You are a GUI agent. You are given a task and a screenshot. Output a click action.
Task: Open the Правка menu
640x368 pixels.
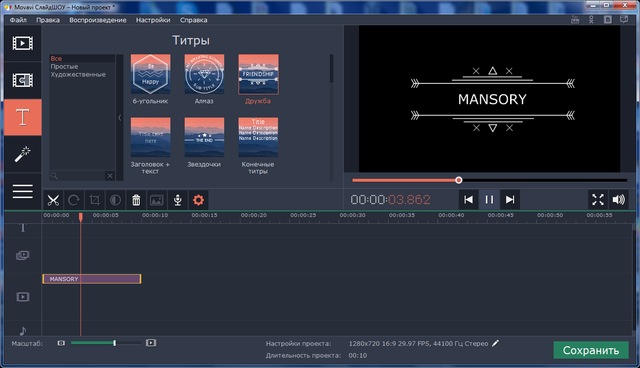pos(48,20)
